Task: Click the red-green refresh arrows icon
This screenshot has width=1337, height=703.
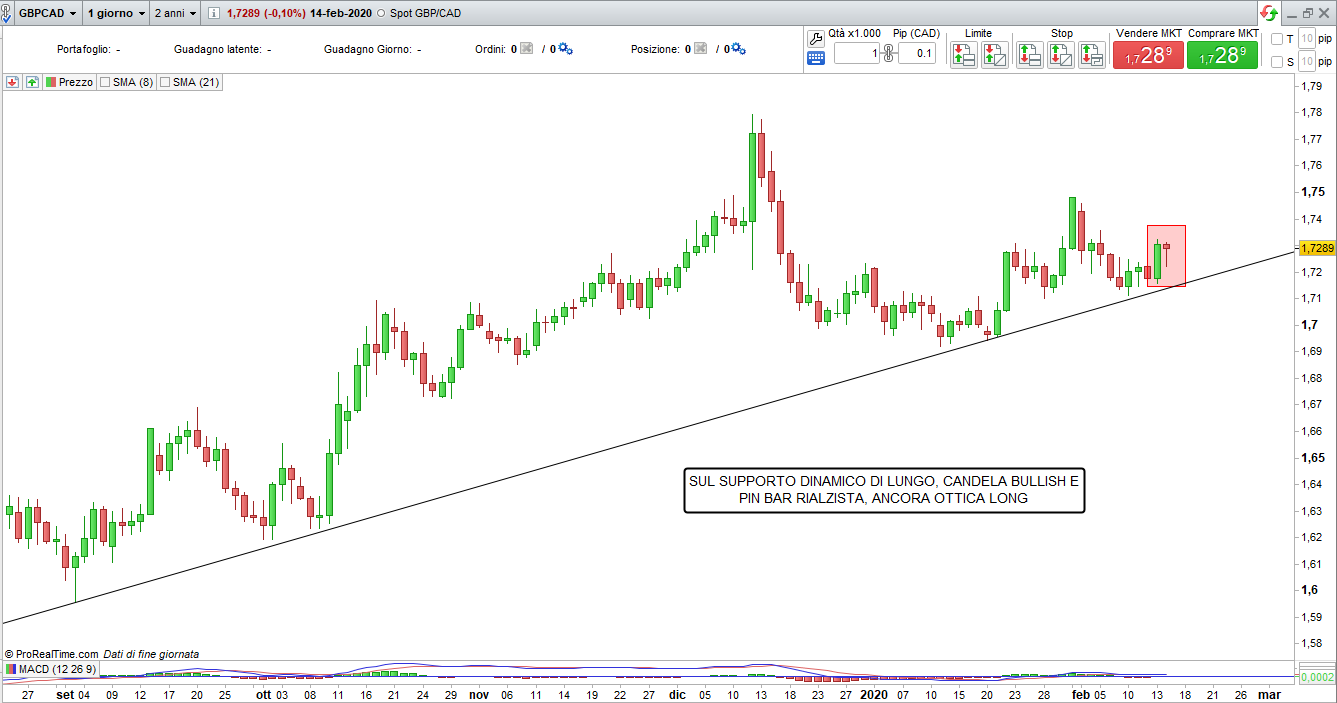Action: [x=1268, y=13]
